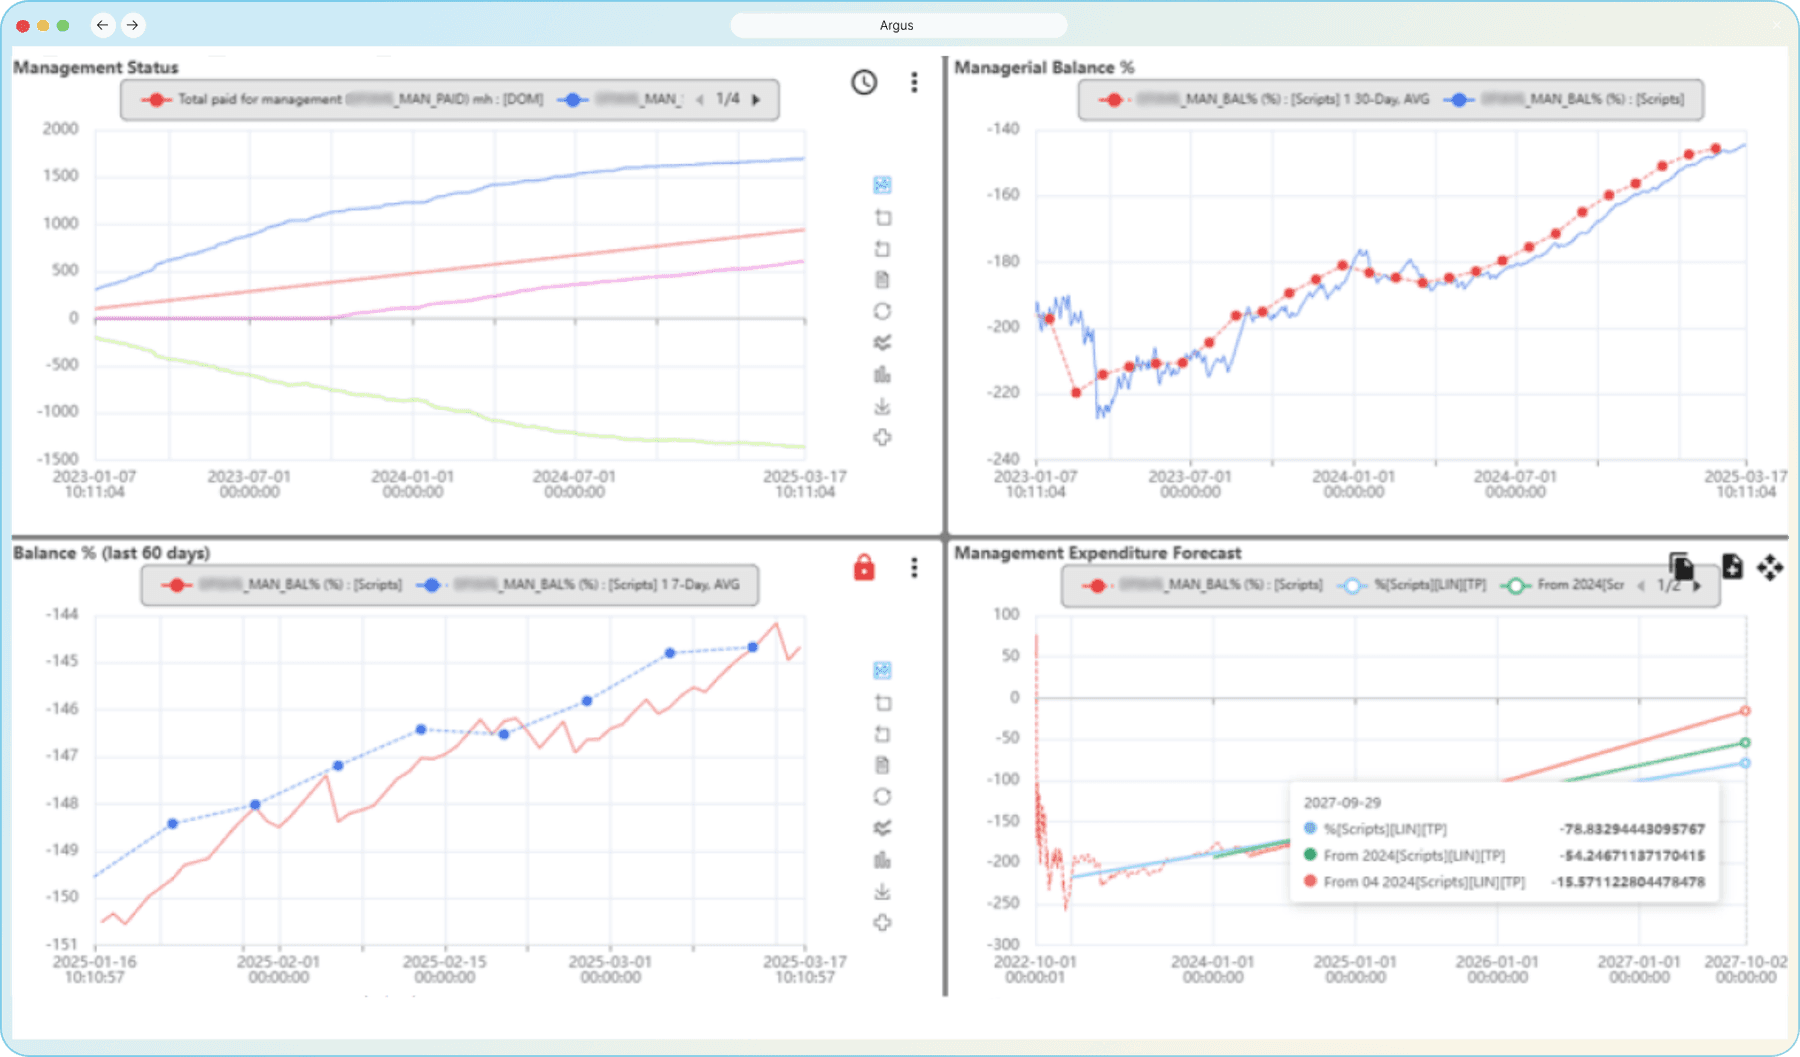Click refresh icon in Management Status toolbar

coord(882,311)
